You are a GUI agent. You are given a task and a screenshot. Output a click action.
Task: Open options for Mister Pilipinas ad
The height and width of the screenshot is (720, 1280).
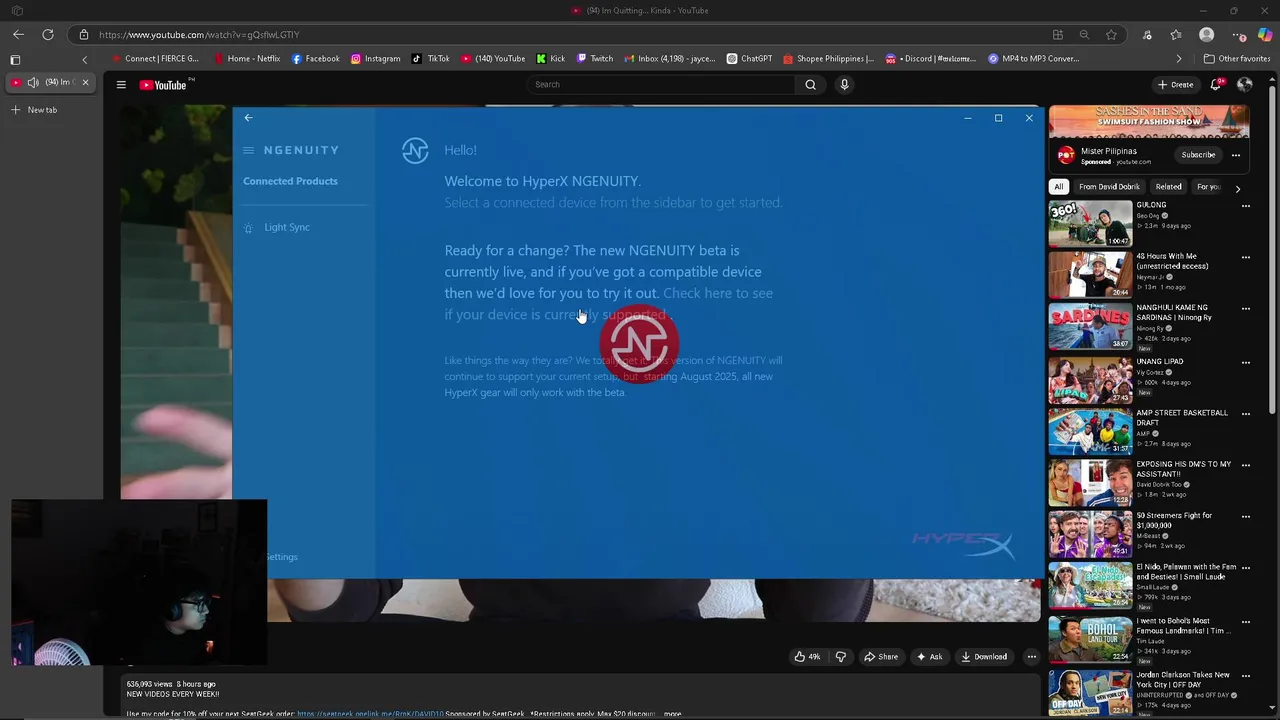1236,155
